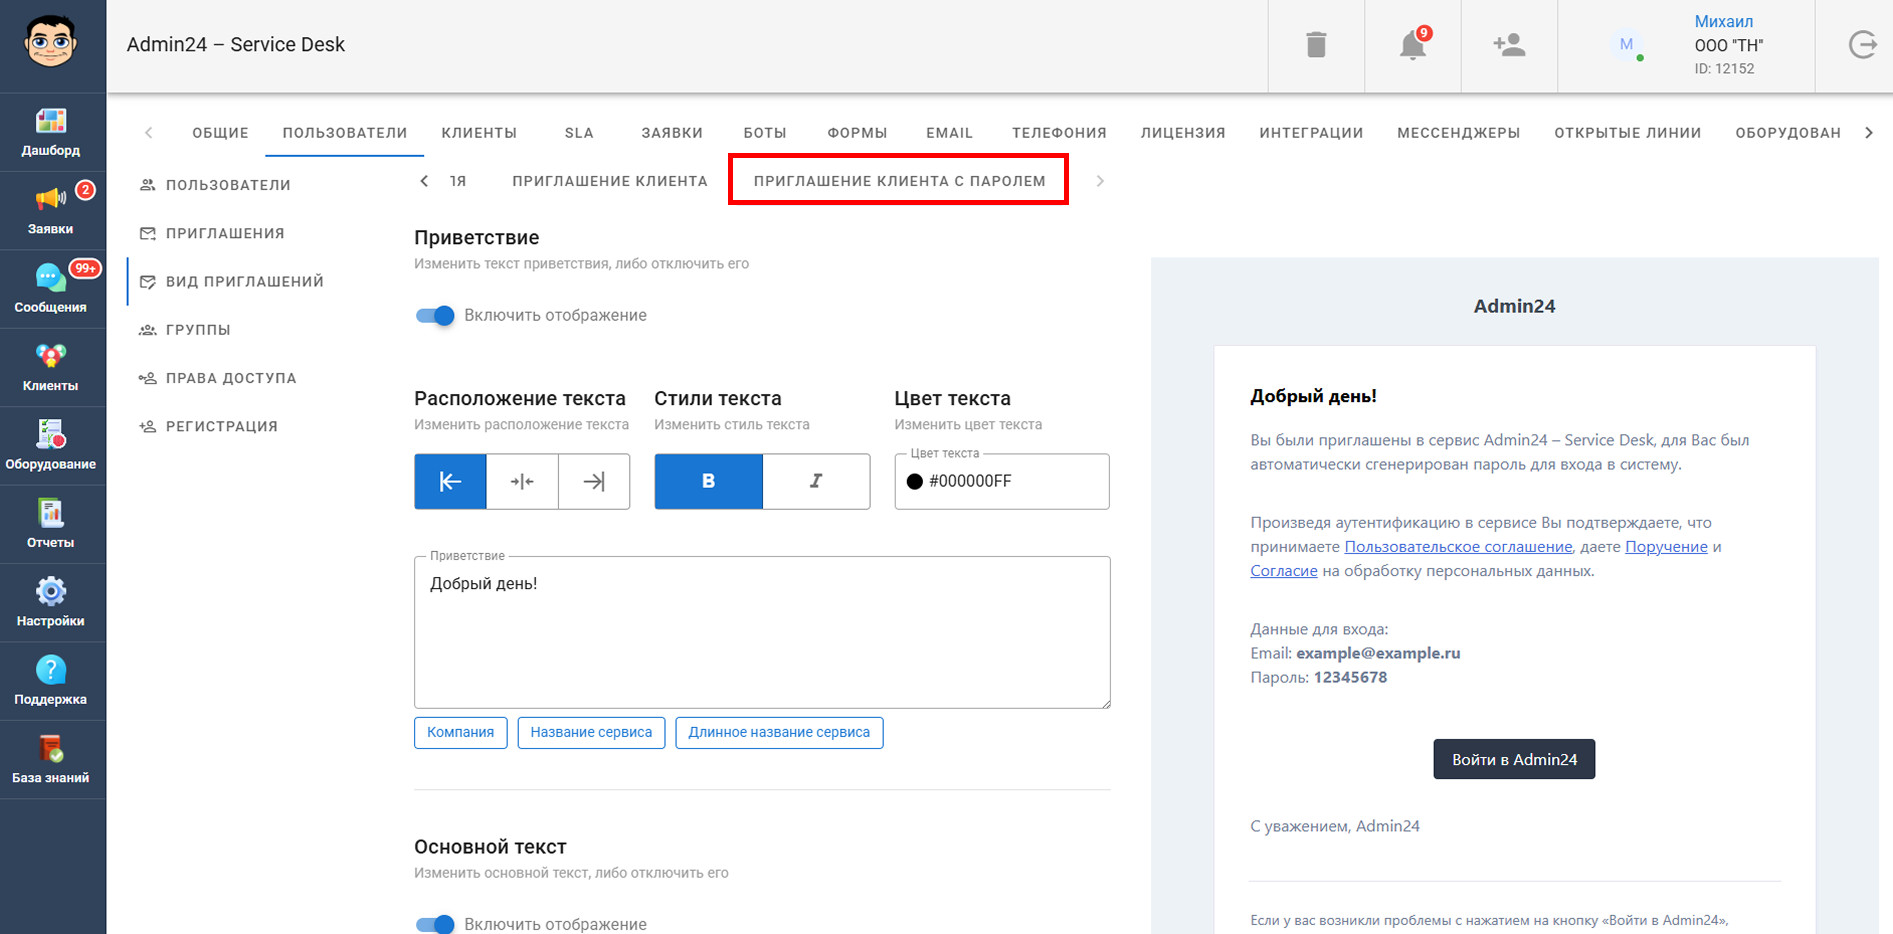This screenshot has height=934, width=1893.
Task: Open Заявки section in sidebar
Action: click(51, 210)
